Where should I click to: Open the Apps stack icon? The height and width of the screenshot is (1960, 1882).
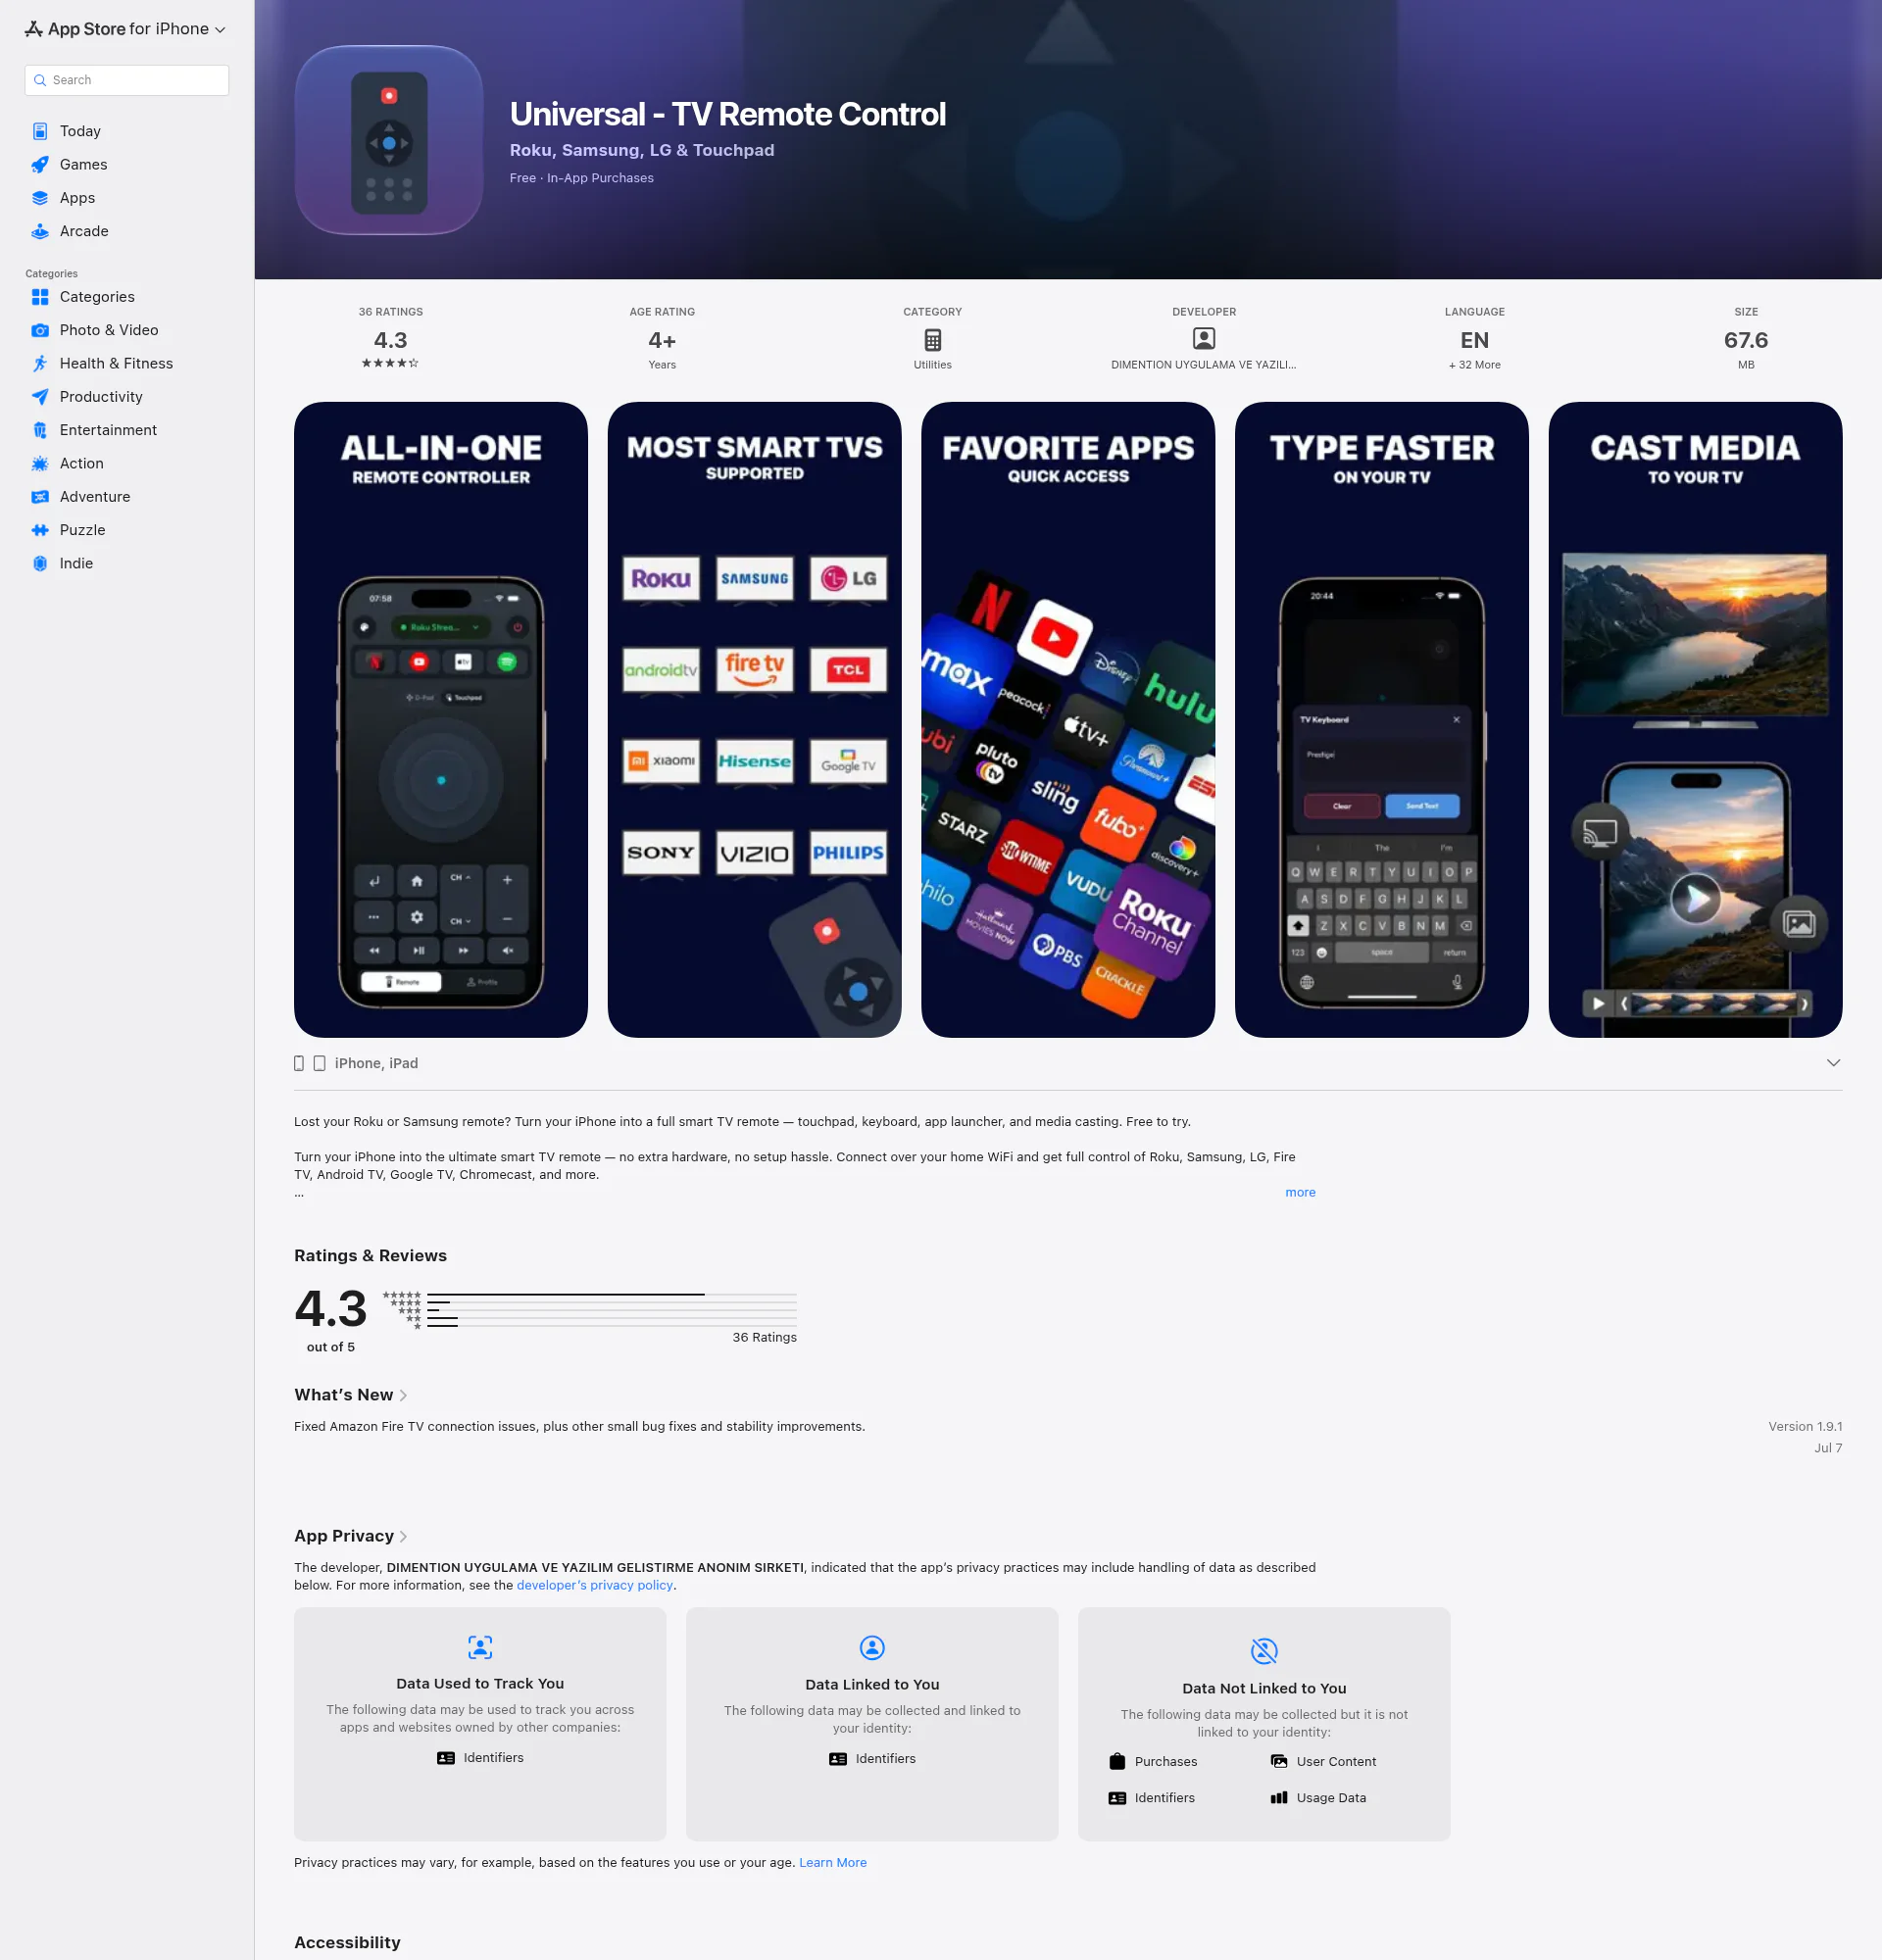click(x=40, y=198)
